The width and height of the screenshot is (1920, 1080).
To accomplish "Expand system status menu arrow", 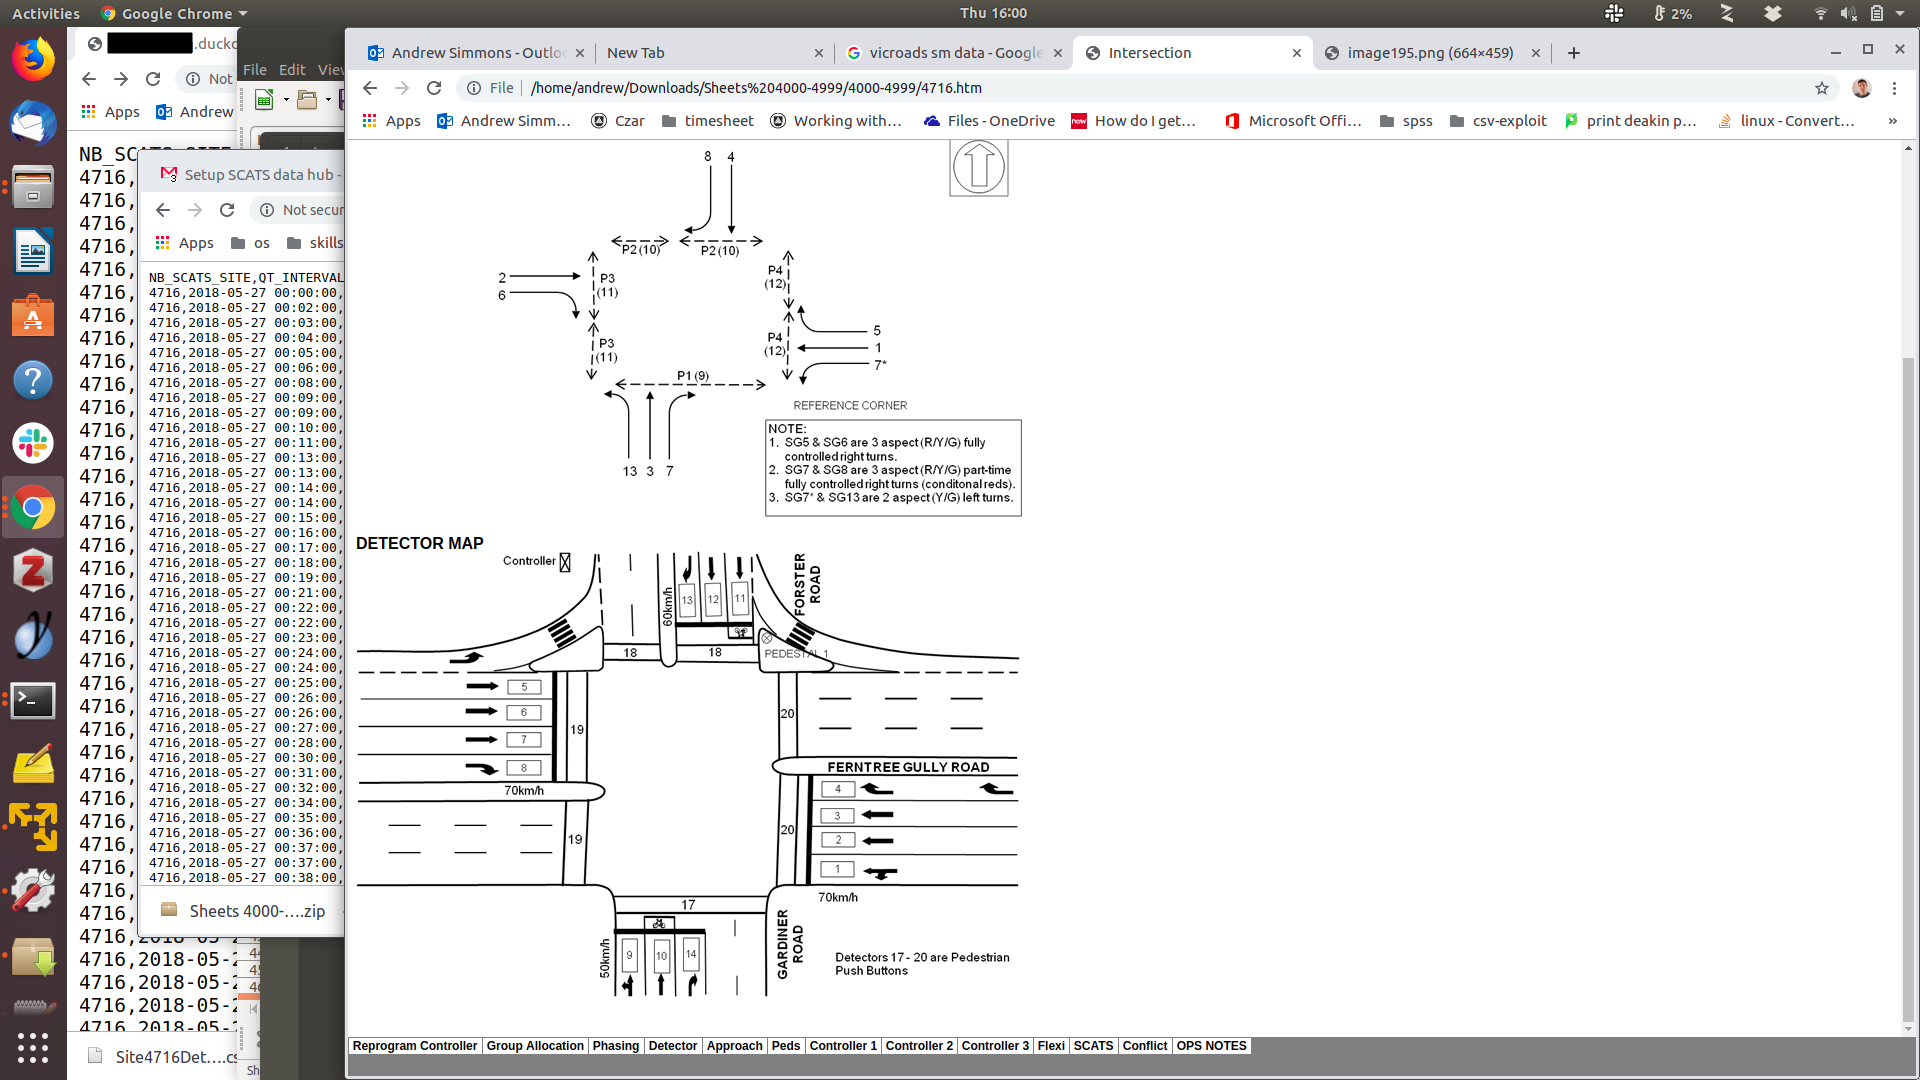I will [x=1900, y=13].
